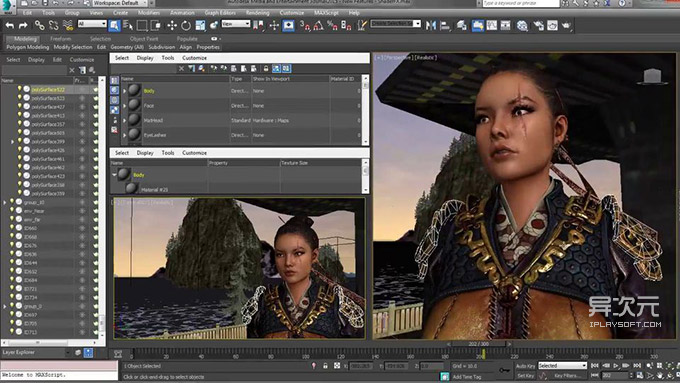Click the Face material sphere swatch

click(x=134, y=105)
